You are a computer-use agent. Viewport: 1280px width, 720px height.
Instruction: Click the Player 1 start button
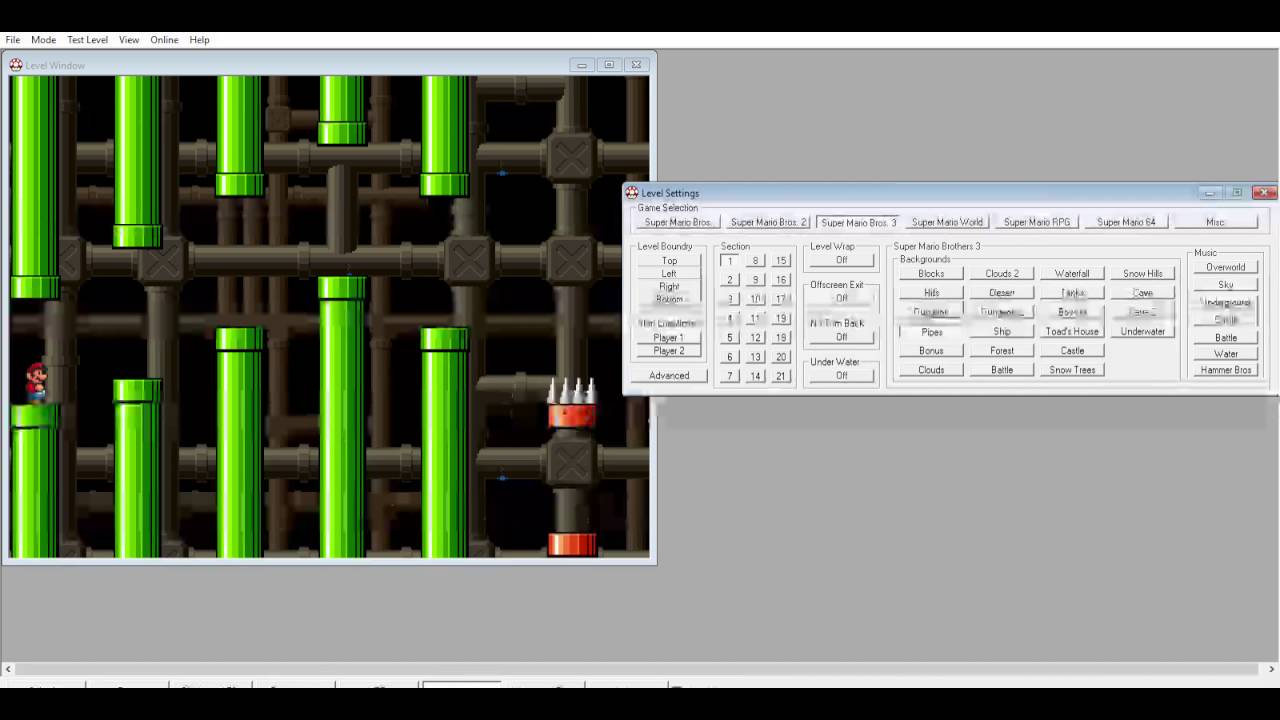[x=669, y=338]
